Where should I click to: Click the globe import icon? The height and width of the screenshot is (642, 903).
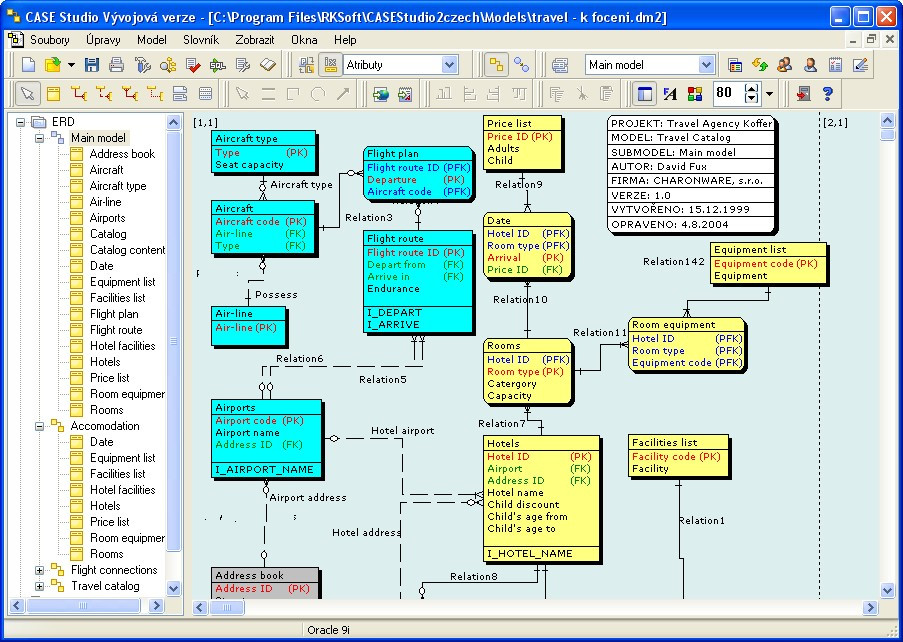tap(380, 93)
